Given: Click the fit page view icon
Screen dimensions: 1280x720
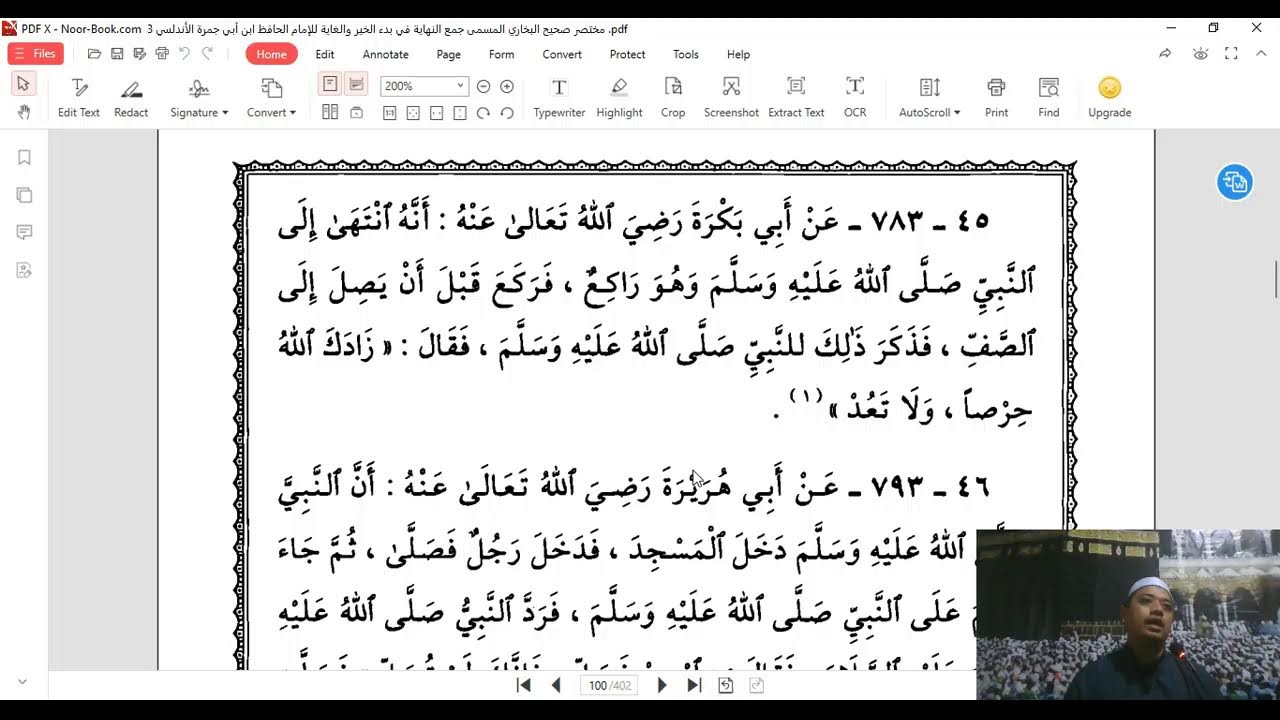Looking at the screenshot, I should click(412, 113).
